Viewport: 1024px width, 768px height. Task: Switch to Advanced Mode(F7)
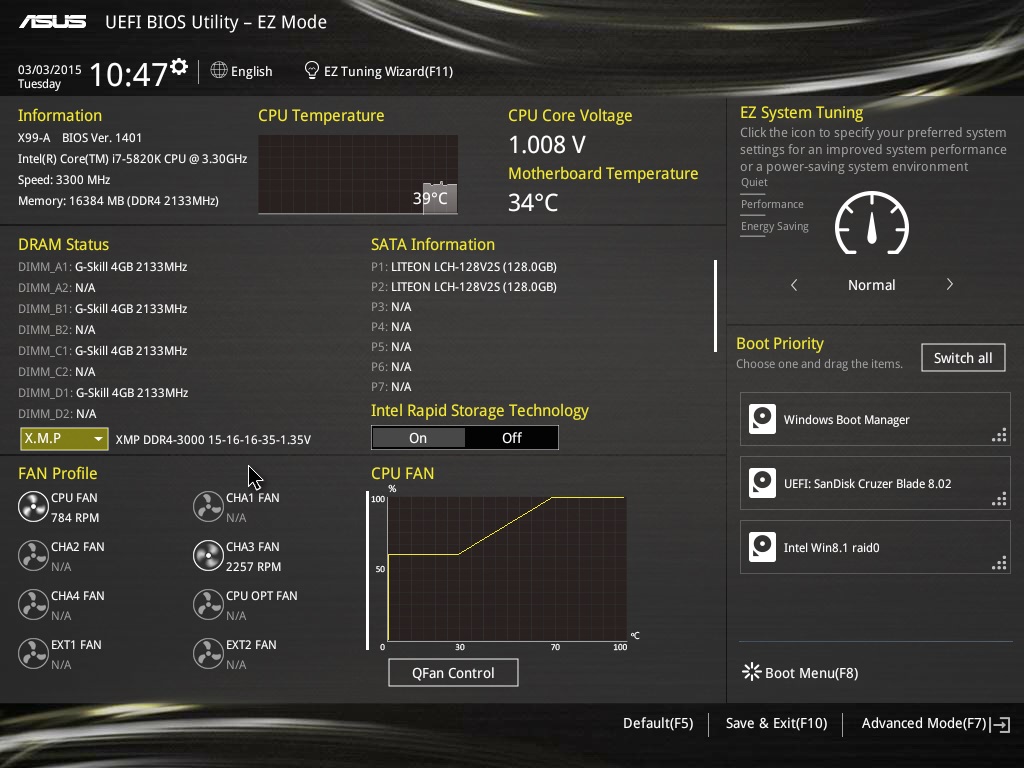tap(923, 724)
